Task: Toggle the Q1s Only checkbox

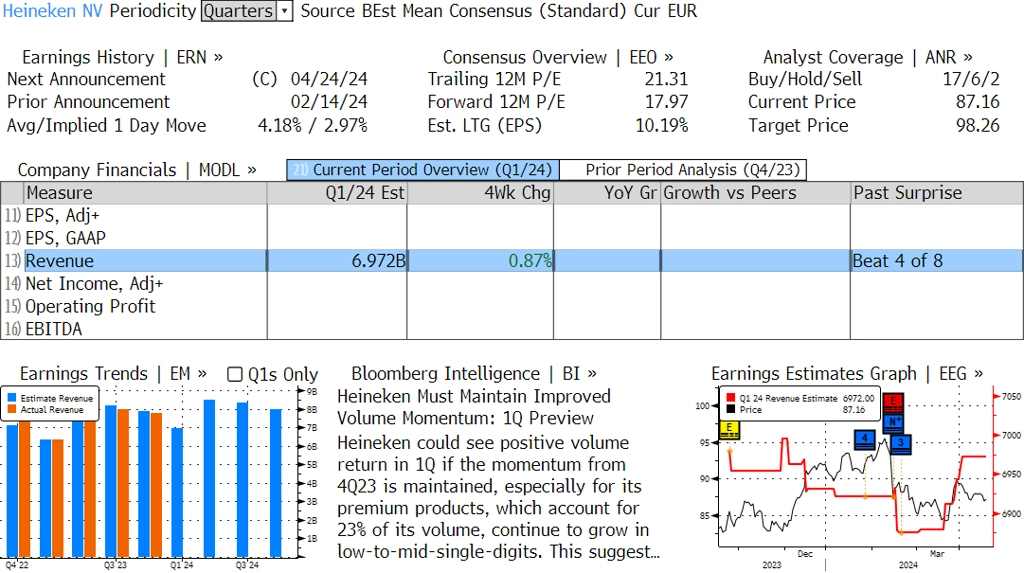Action: coord(234,374)
